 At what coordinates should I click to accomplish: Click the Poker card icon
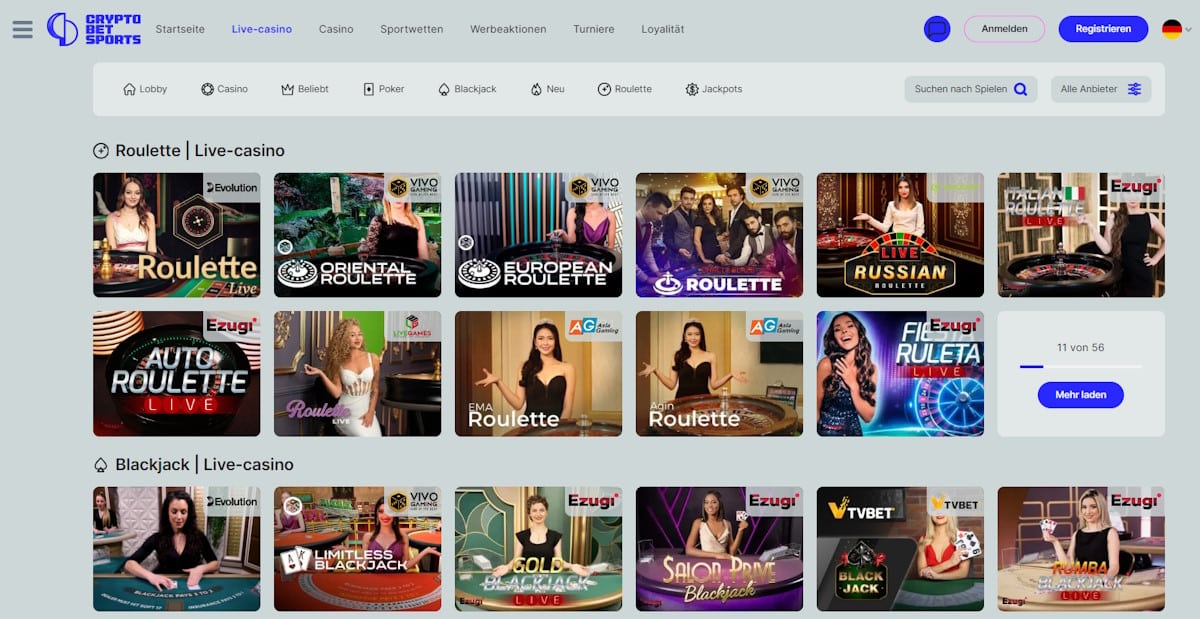(x=368, y=89)
